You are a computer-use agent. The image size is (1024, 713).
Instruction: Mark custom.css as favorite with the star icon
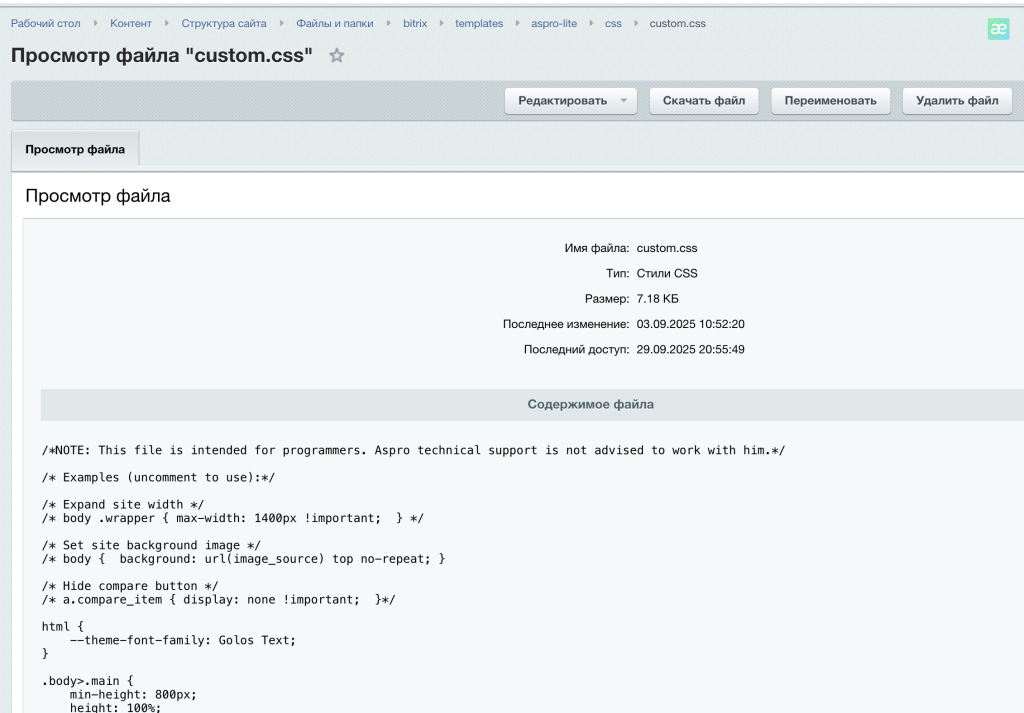click(336, 56)
